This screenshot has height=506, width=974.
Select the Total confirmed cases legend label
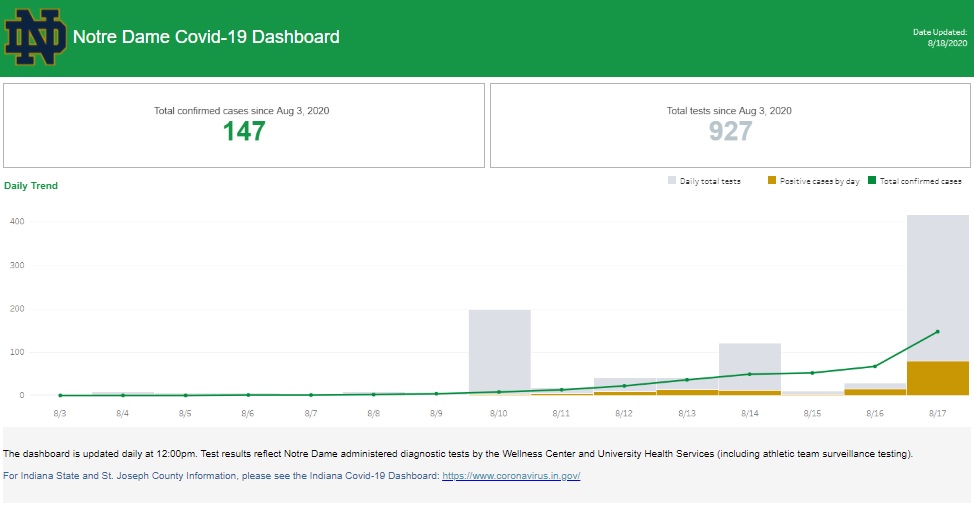tap(921, 181)
